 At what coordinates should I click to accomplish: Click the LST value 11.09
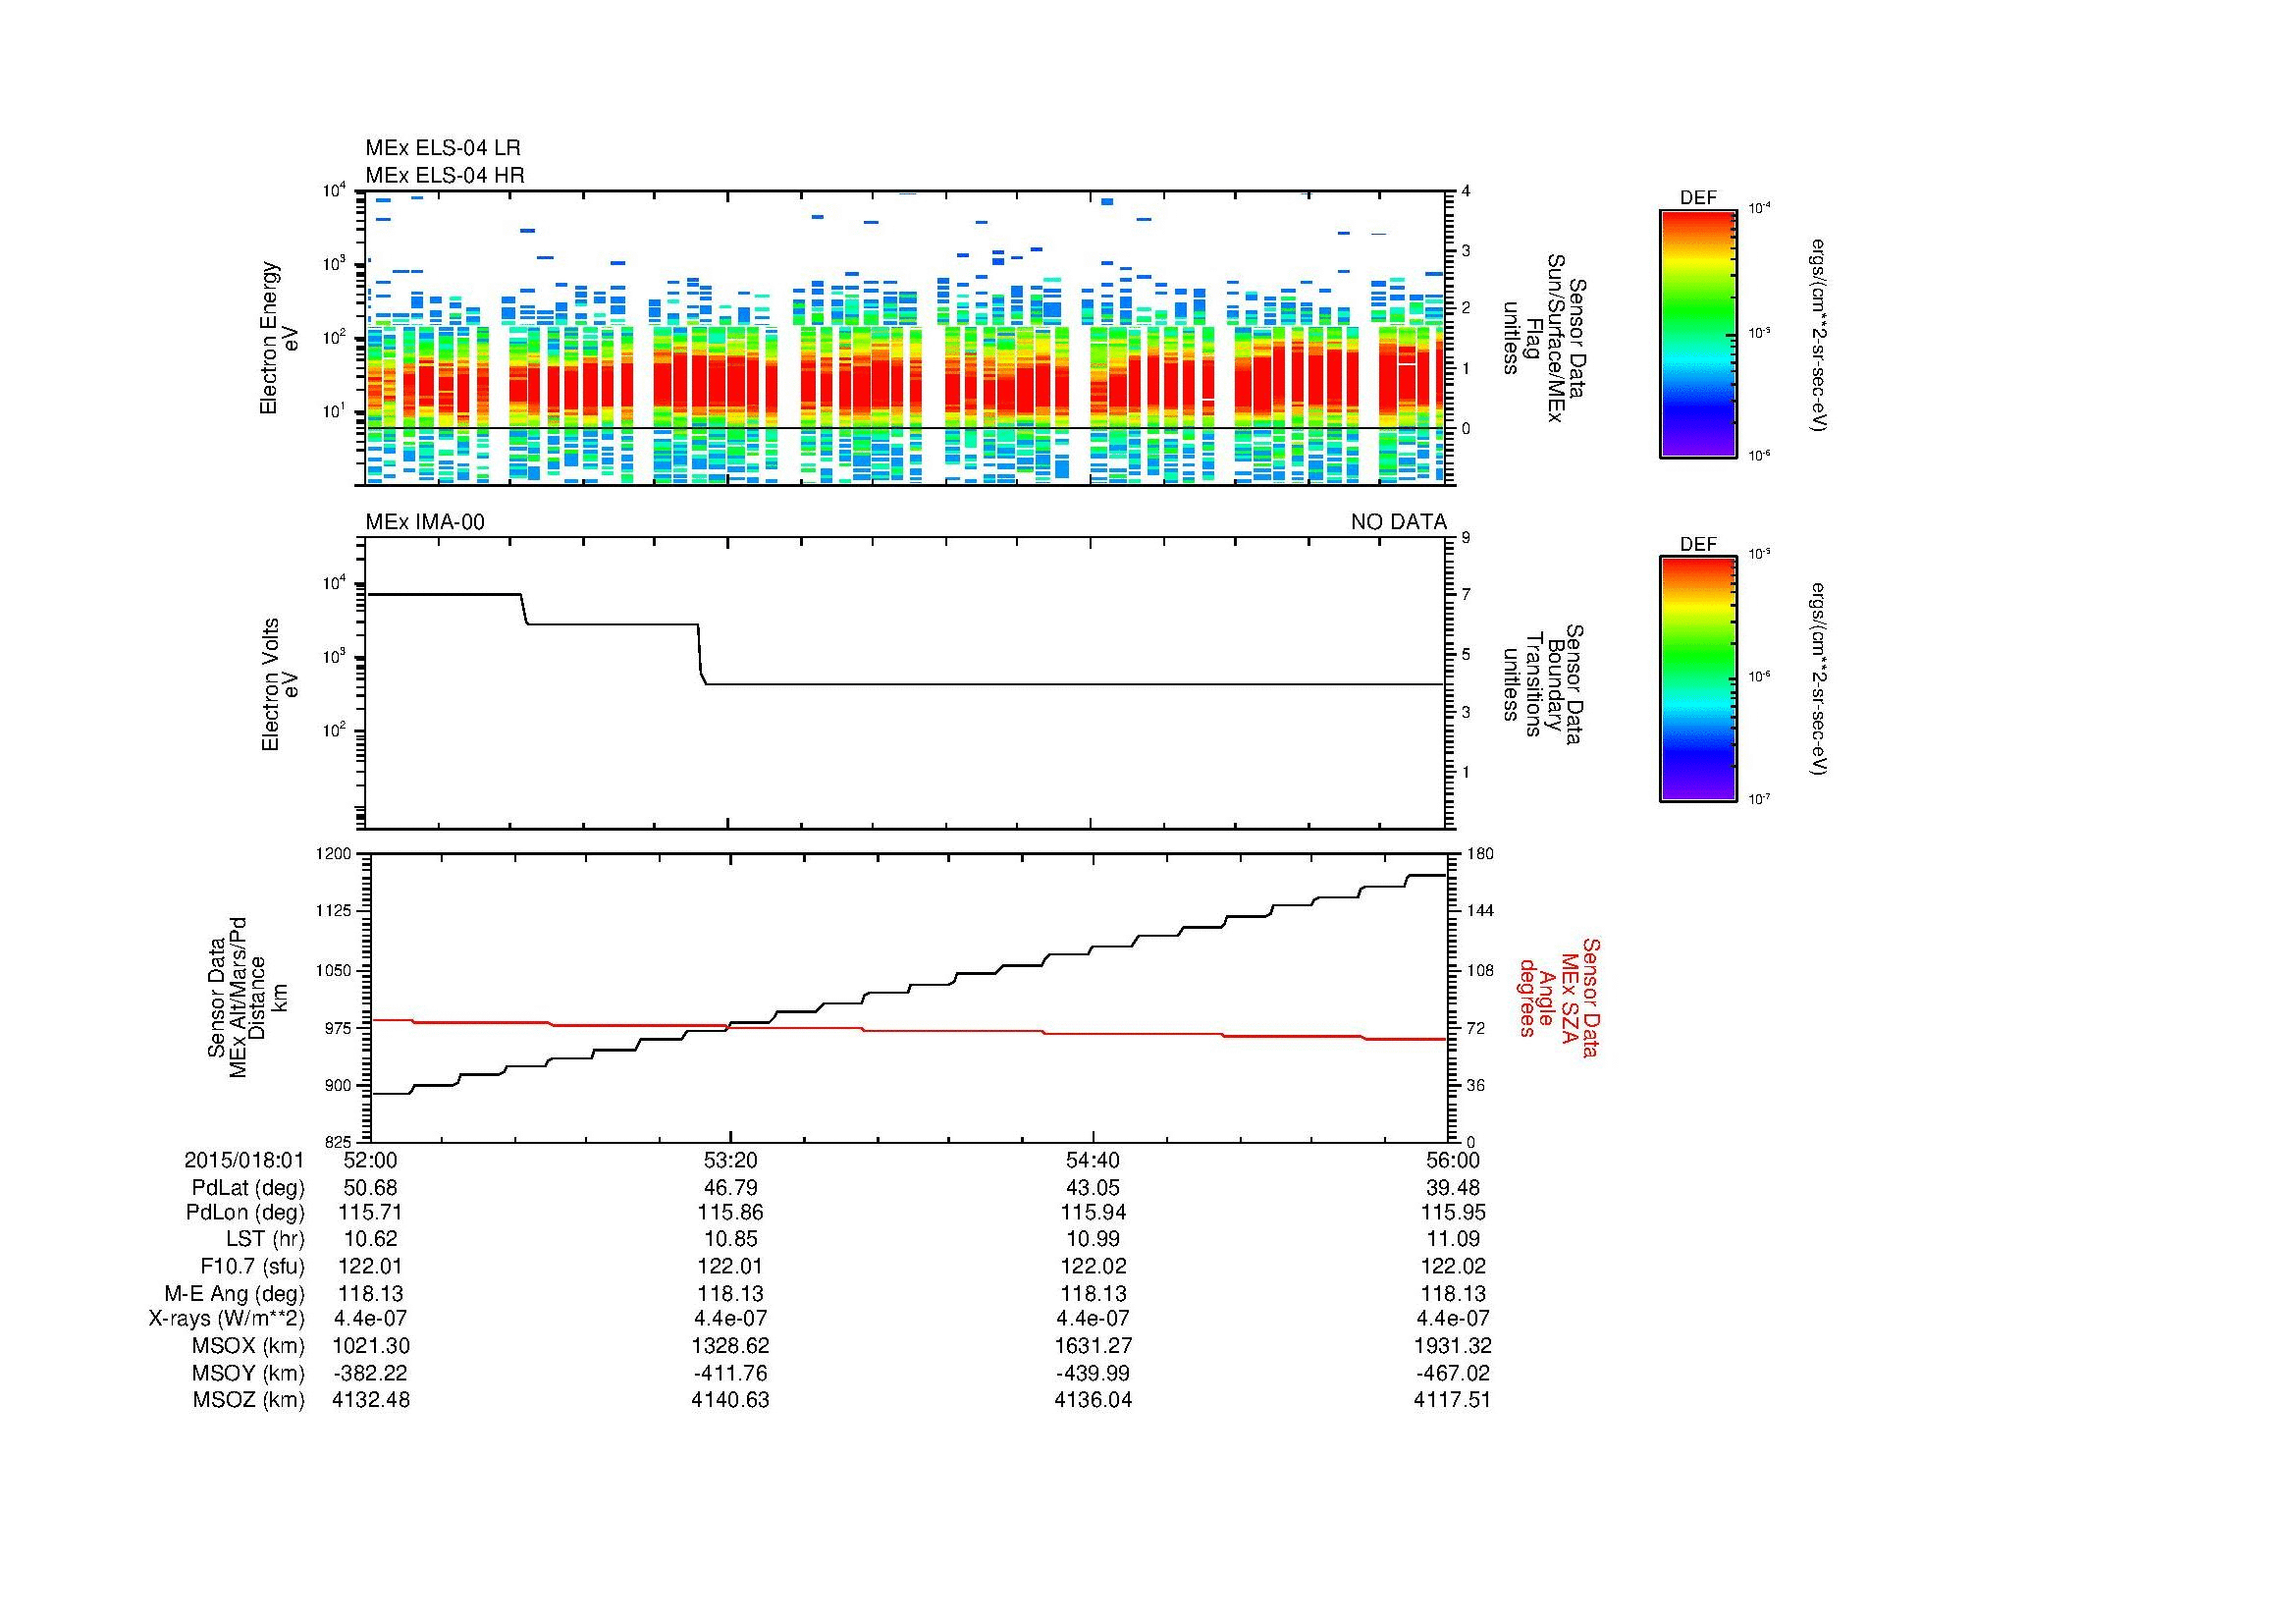pyautogui.click(x=1452, y=1239)
